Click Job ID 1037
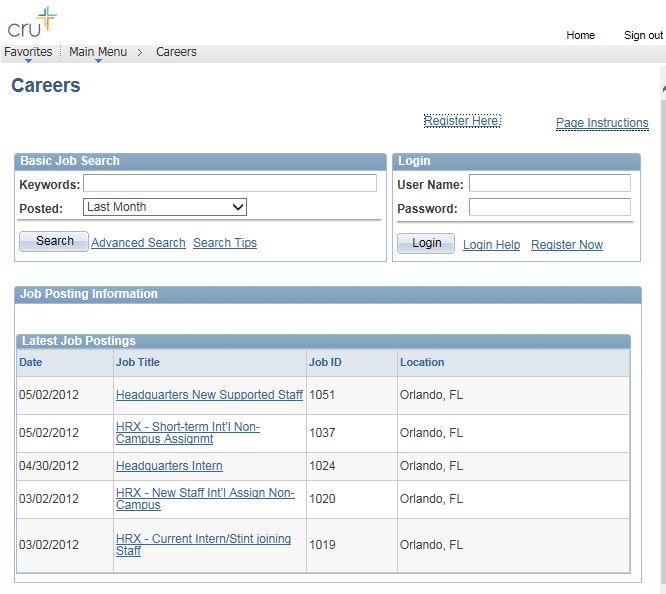 tap(322, 433)
